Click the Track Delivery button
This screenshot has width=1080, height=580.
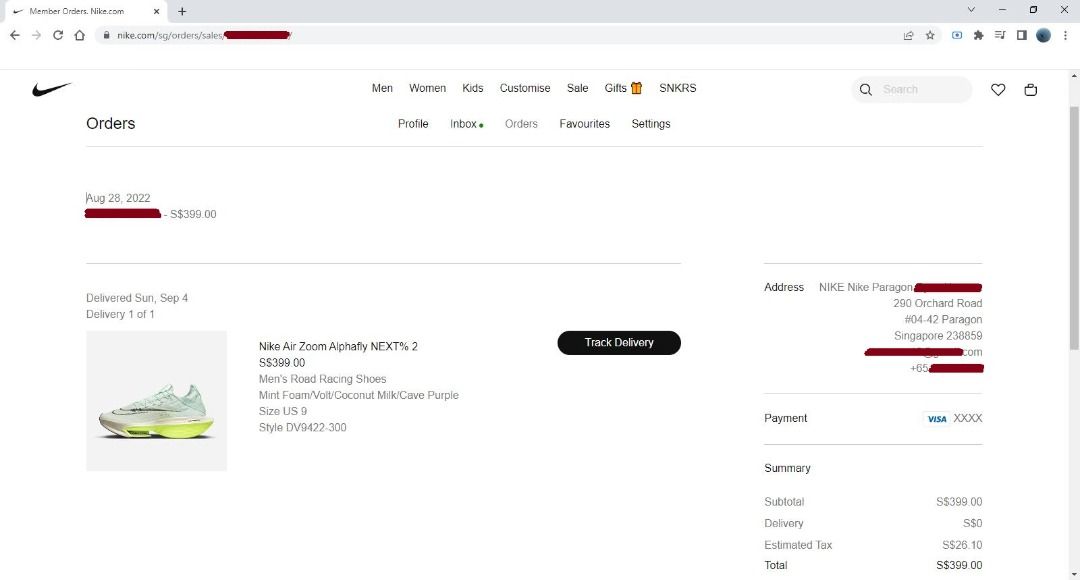point(619,342)
